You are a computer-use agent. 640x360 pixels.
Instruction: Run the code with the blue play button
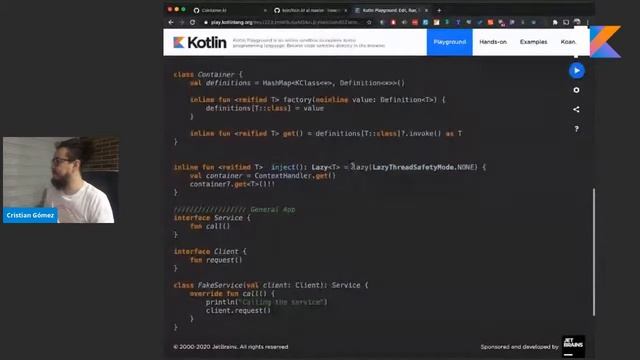[576, 71]
